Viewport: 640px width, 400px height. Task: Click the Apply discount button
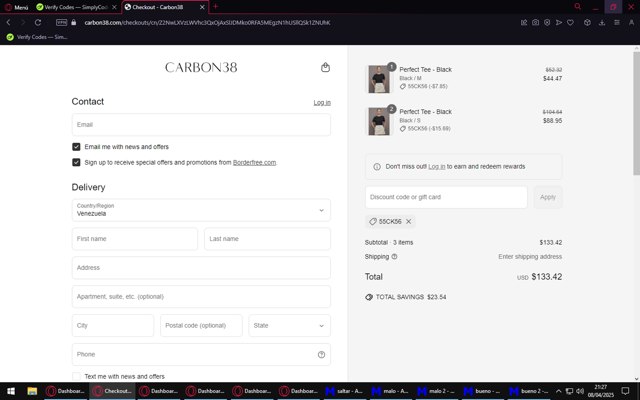[x=548, y=197]
